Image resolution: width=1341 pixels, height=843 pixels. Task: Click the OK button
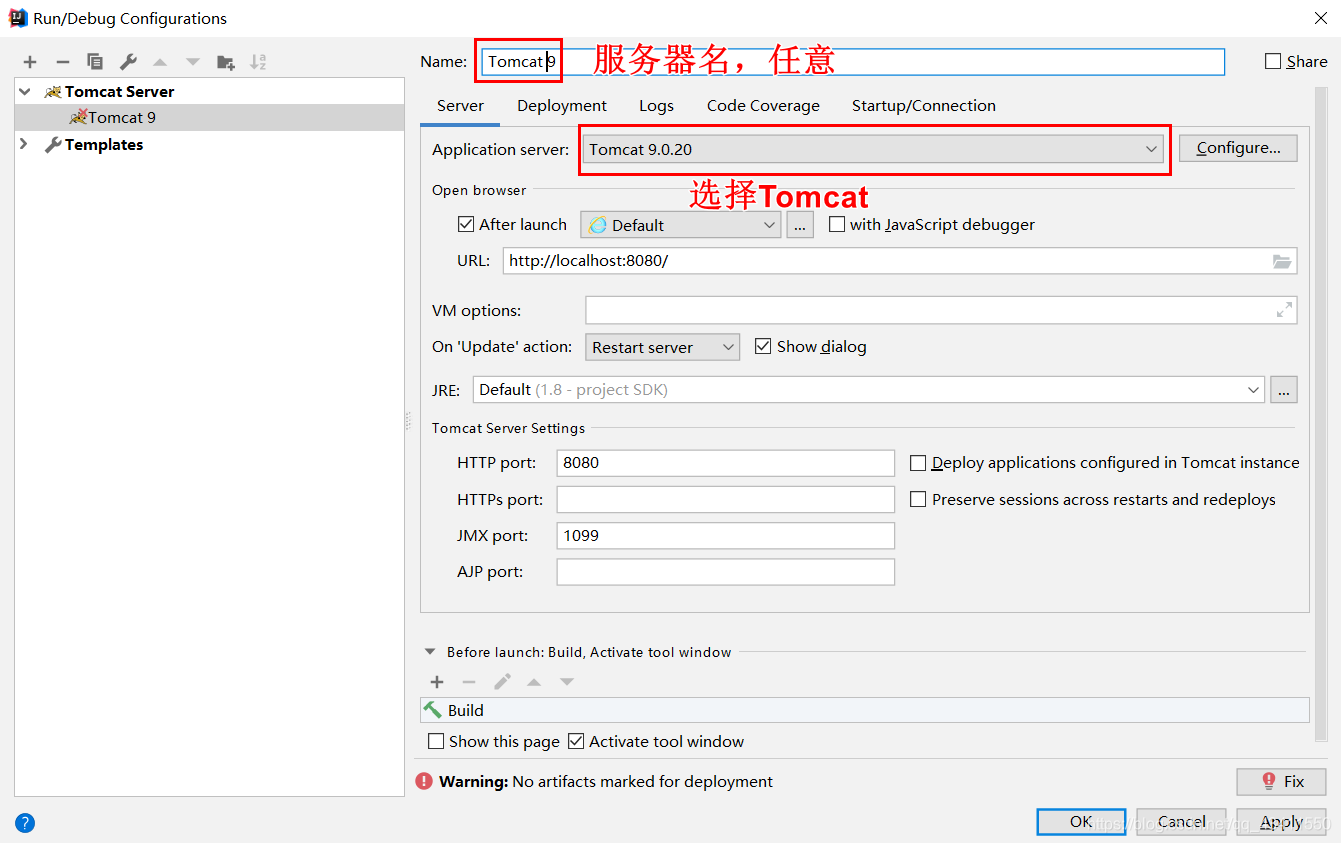point(1081,822)
